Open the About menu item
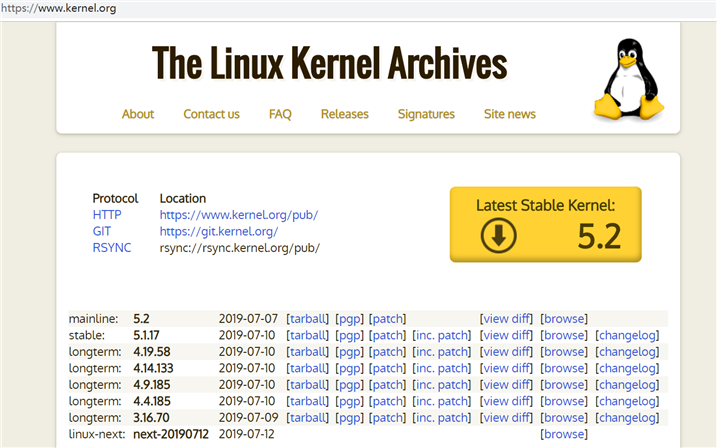717x448 pixels. (138, 114)
